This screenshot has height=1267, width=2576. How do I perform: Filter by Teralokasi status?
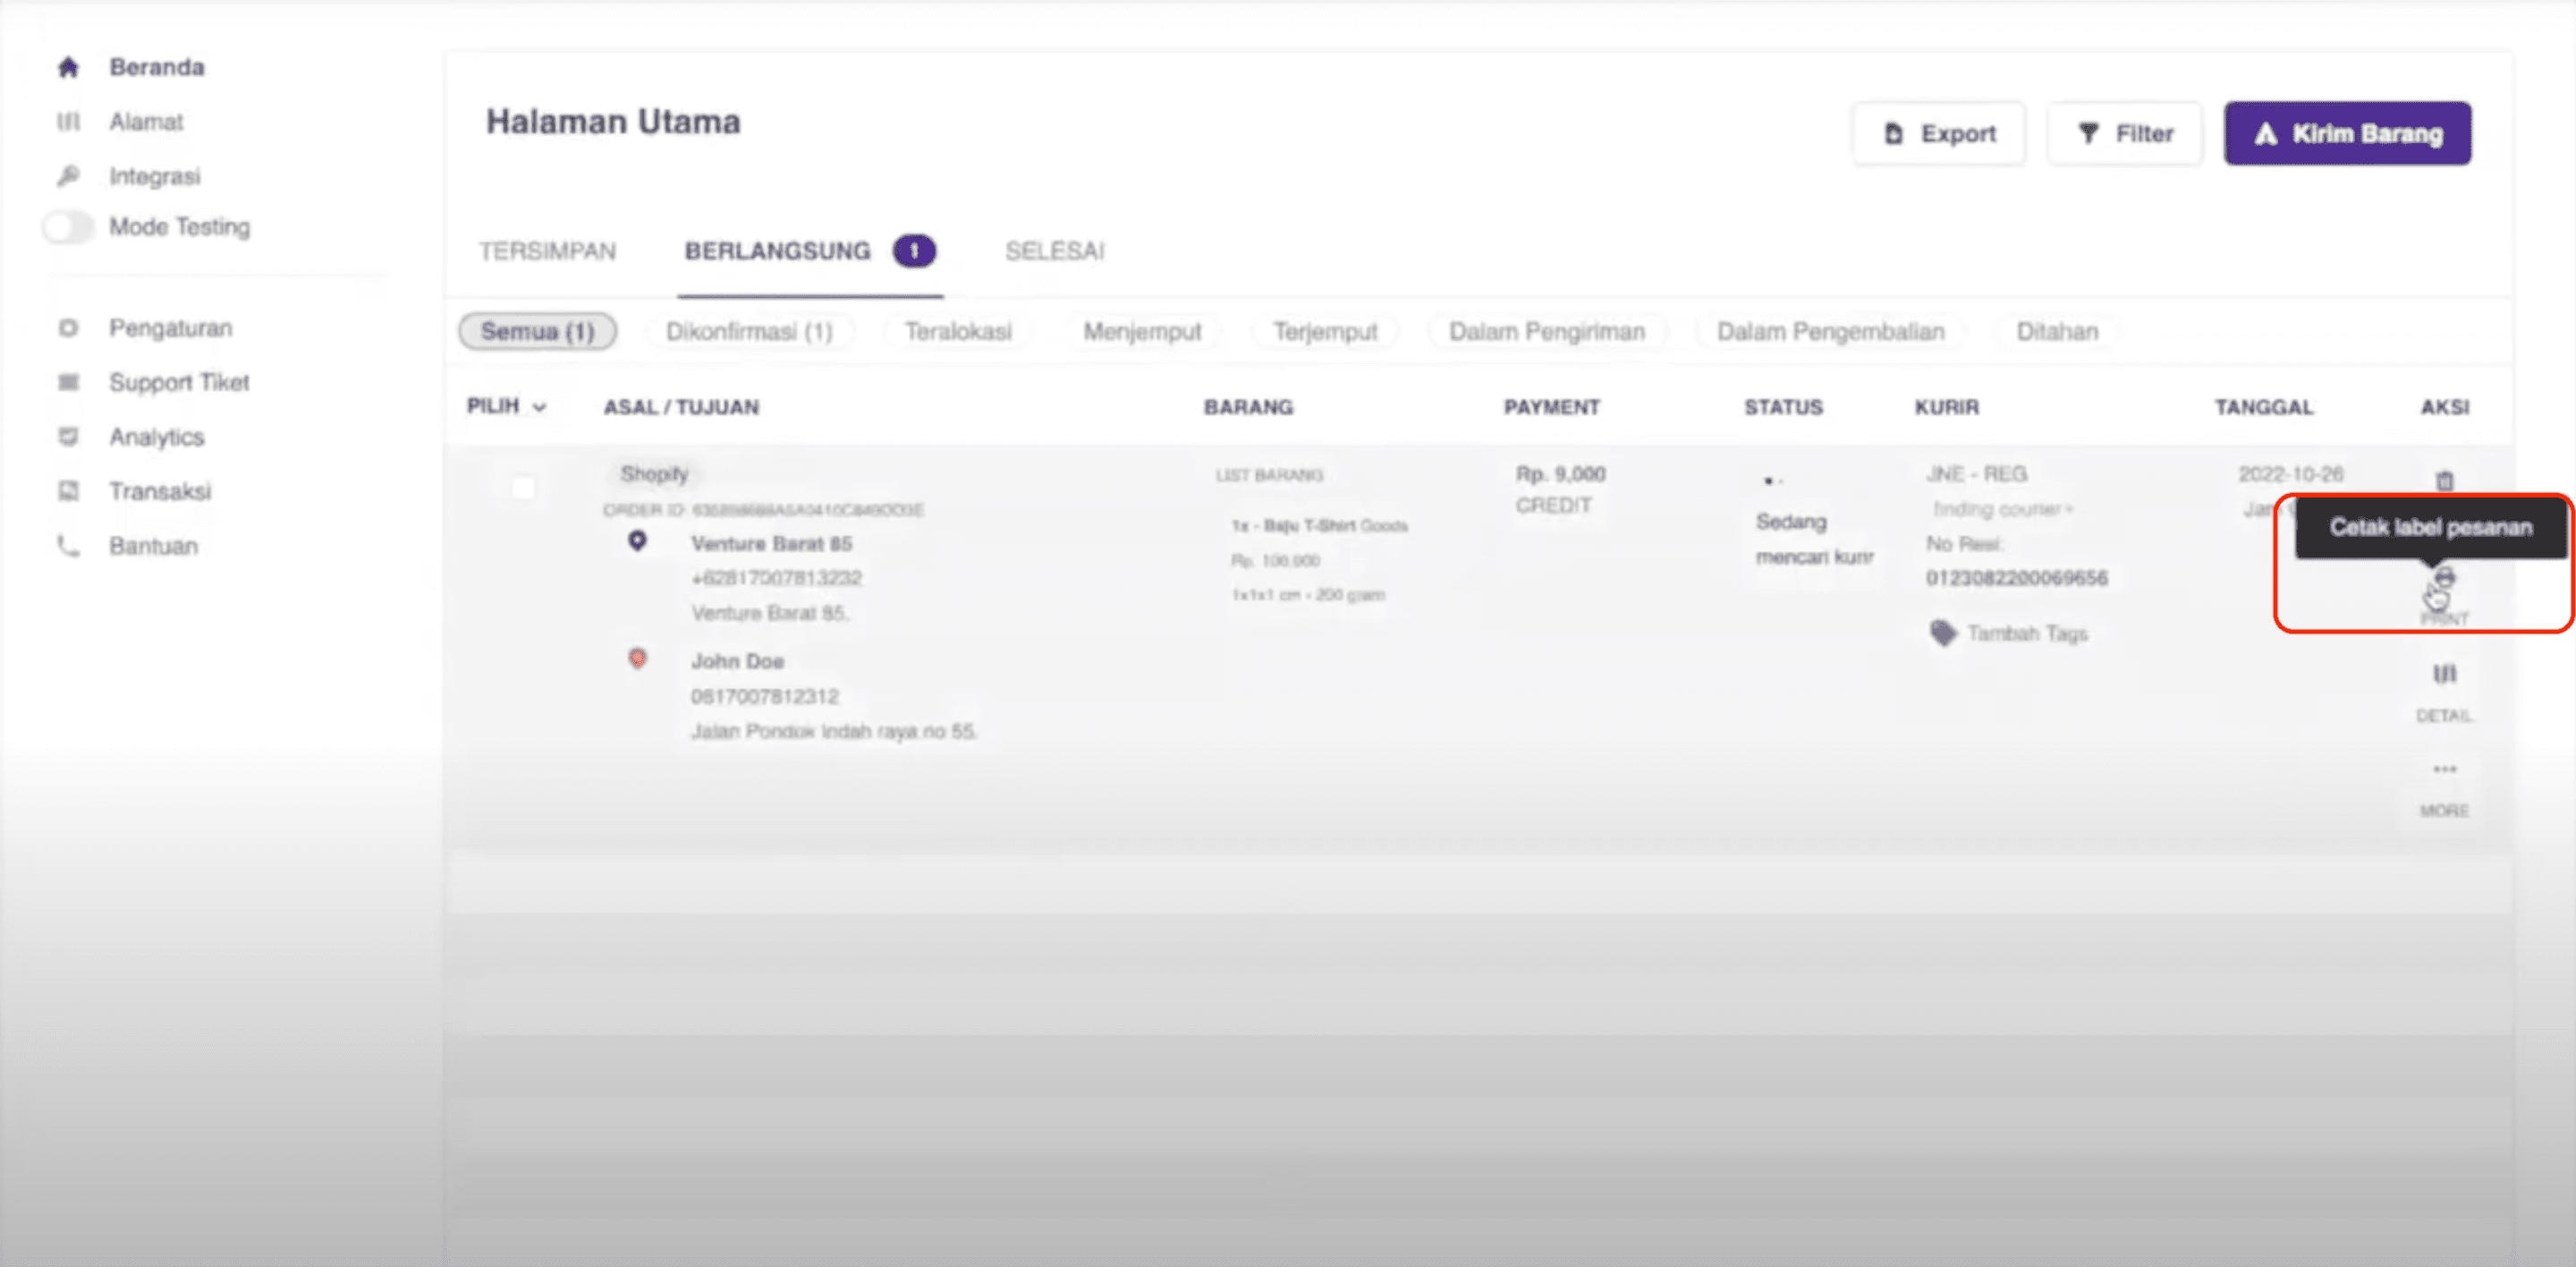click(x=958, y=331)
